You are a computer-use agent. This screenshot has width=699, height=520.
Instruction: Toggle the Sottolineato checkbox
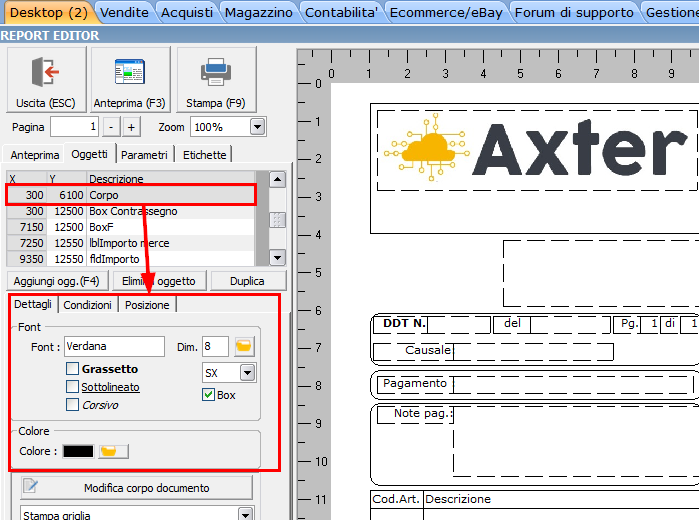click(72, 387)
